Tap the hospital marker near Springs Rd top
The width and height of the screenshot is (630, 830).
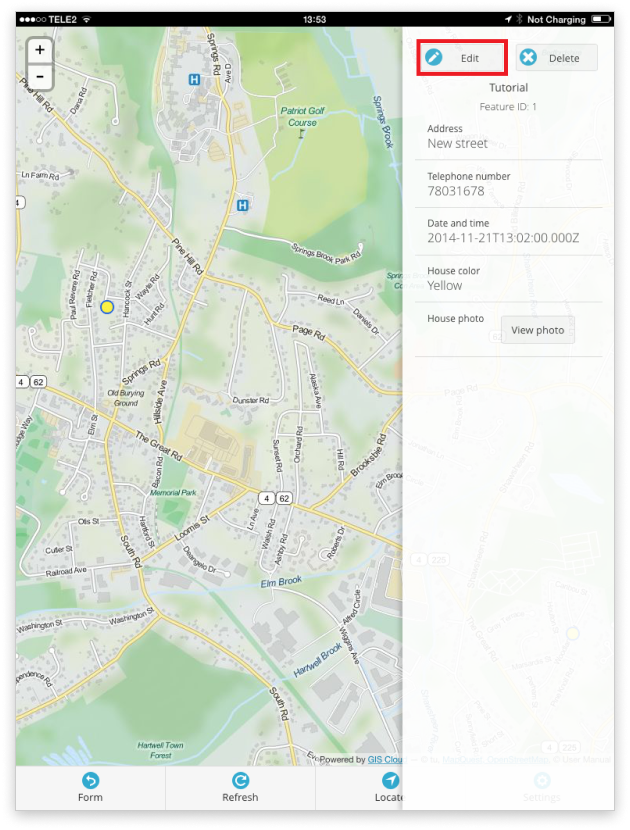(x=194, y=79)
